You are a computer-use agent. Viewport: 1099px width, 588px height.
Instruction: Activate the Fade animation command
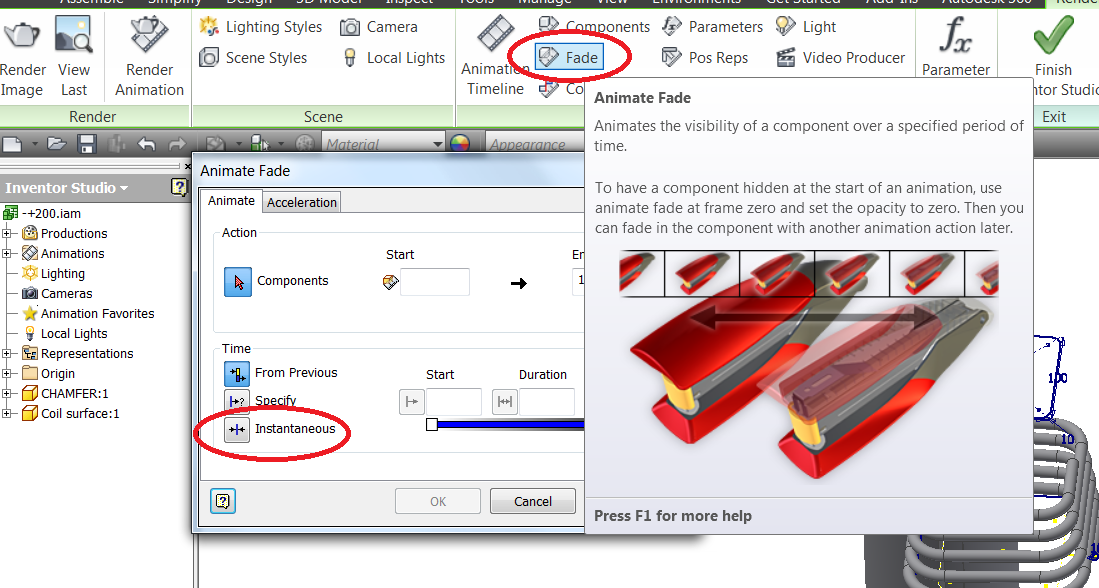(x=571, y=56)
